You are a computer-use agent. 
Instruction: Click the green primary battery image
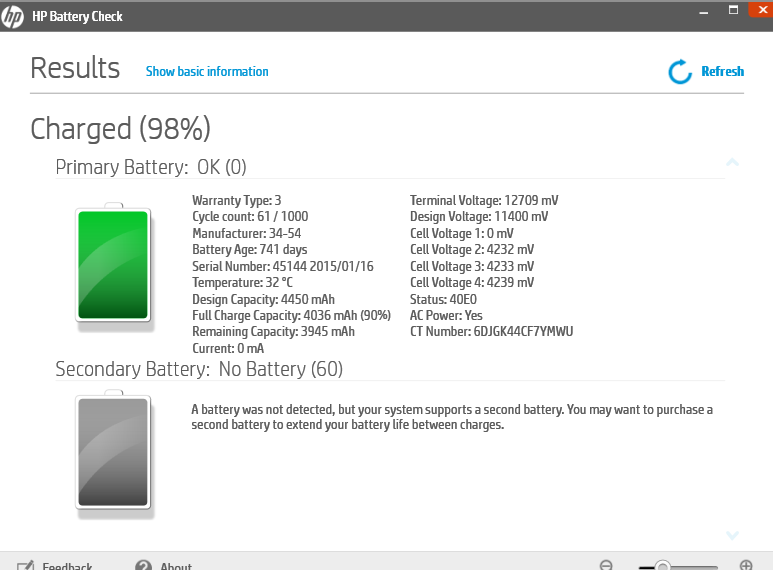coord(113,264)
